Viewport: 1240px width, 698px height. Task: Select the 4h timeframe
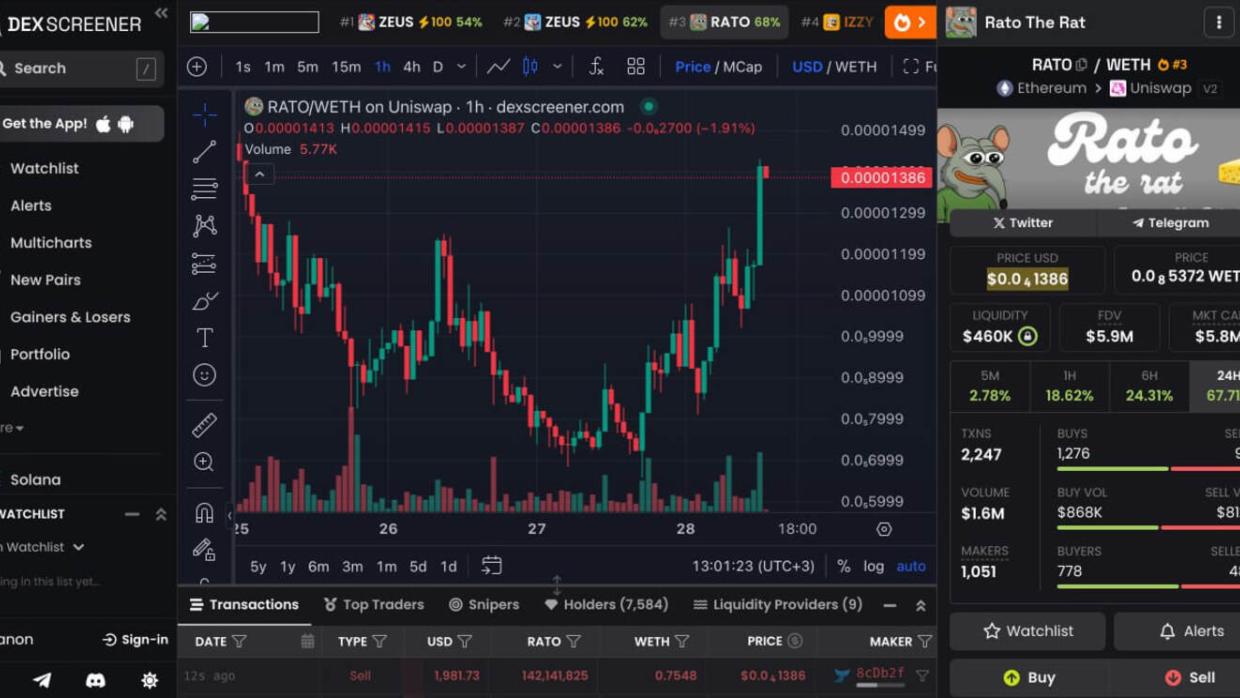pos(411,67)
